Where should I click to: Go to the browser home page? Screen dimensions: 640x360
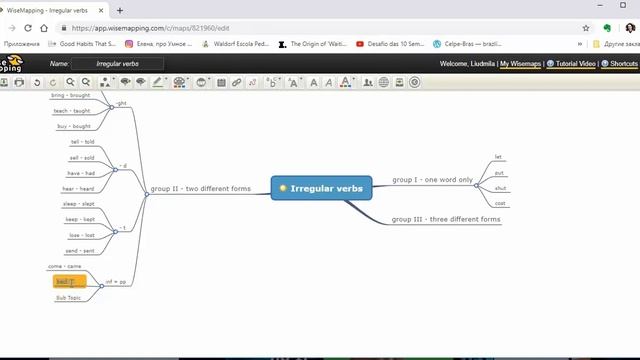tap(44, 28)
